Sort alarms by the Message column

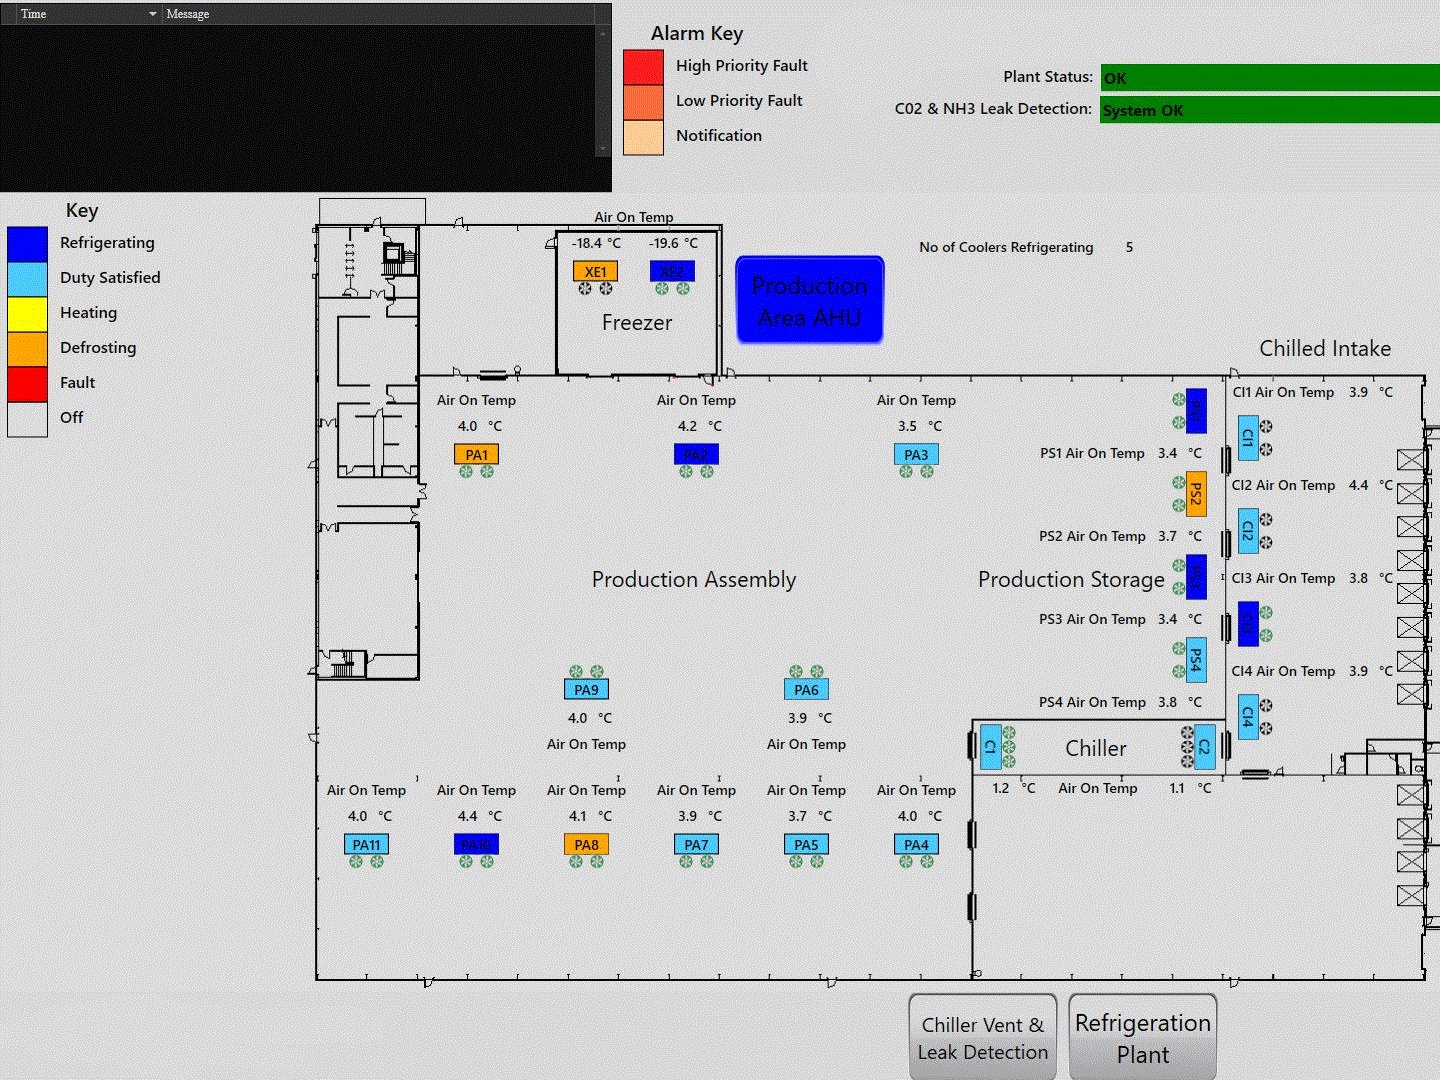pos(380,14)
